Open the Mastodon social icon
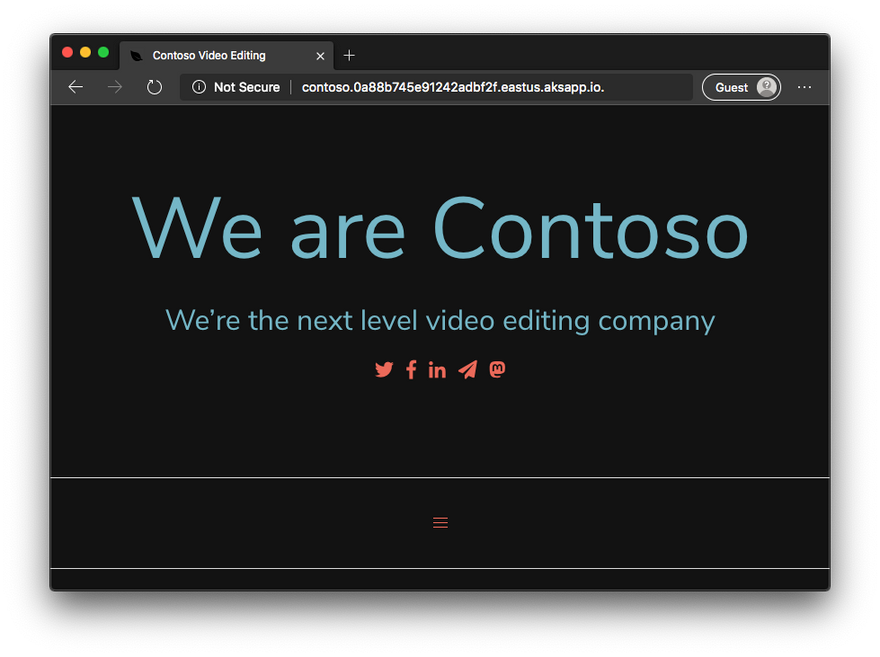Screen dimensions: 880x657 [497, 370]
